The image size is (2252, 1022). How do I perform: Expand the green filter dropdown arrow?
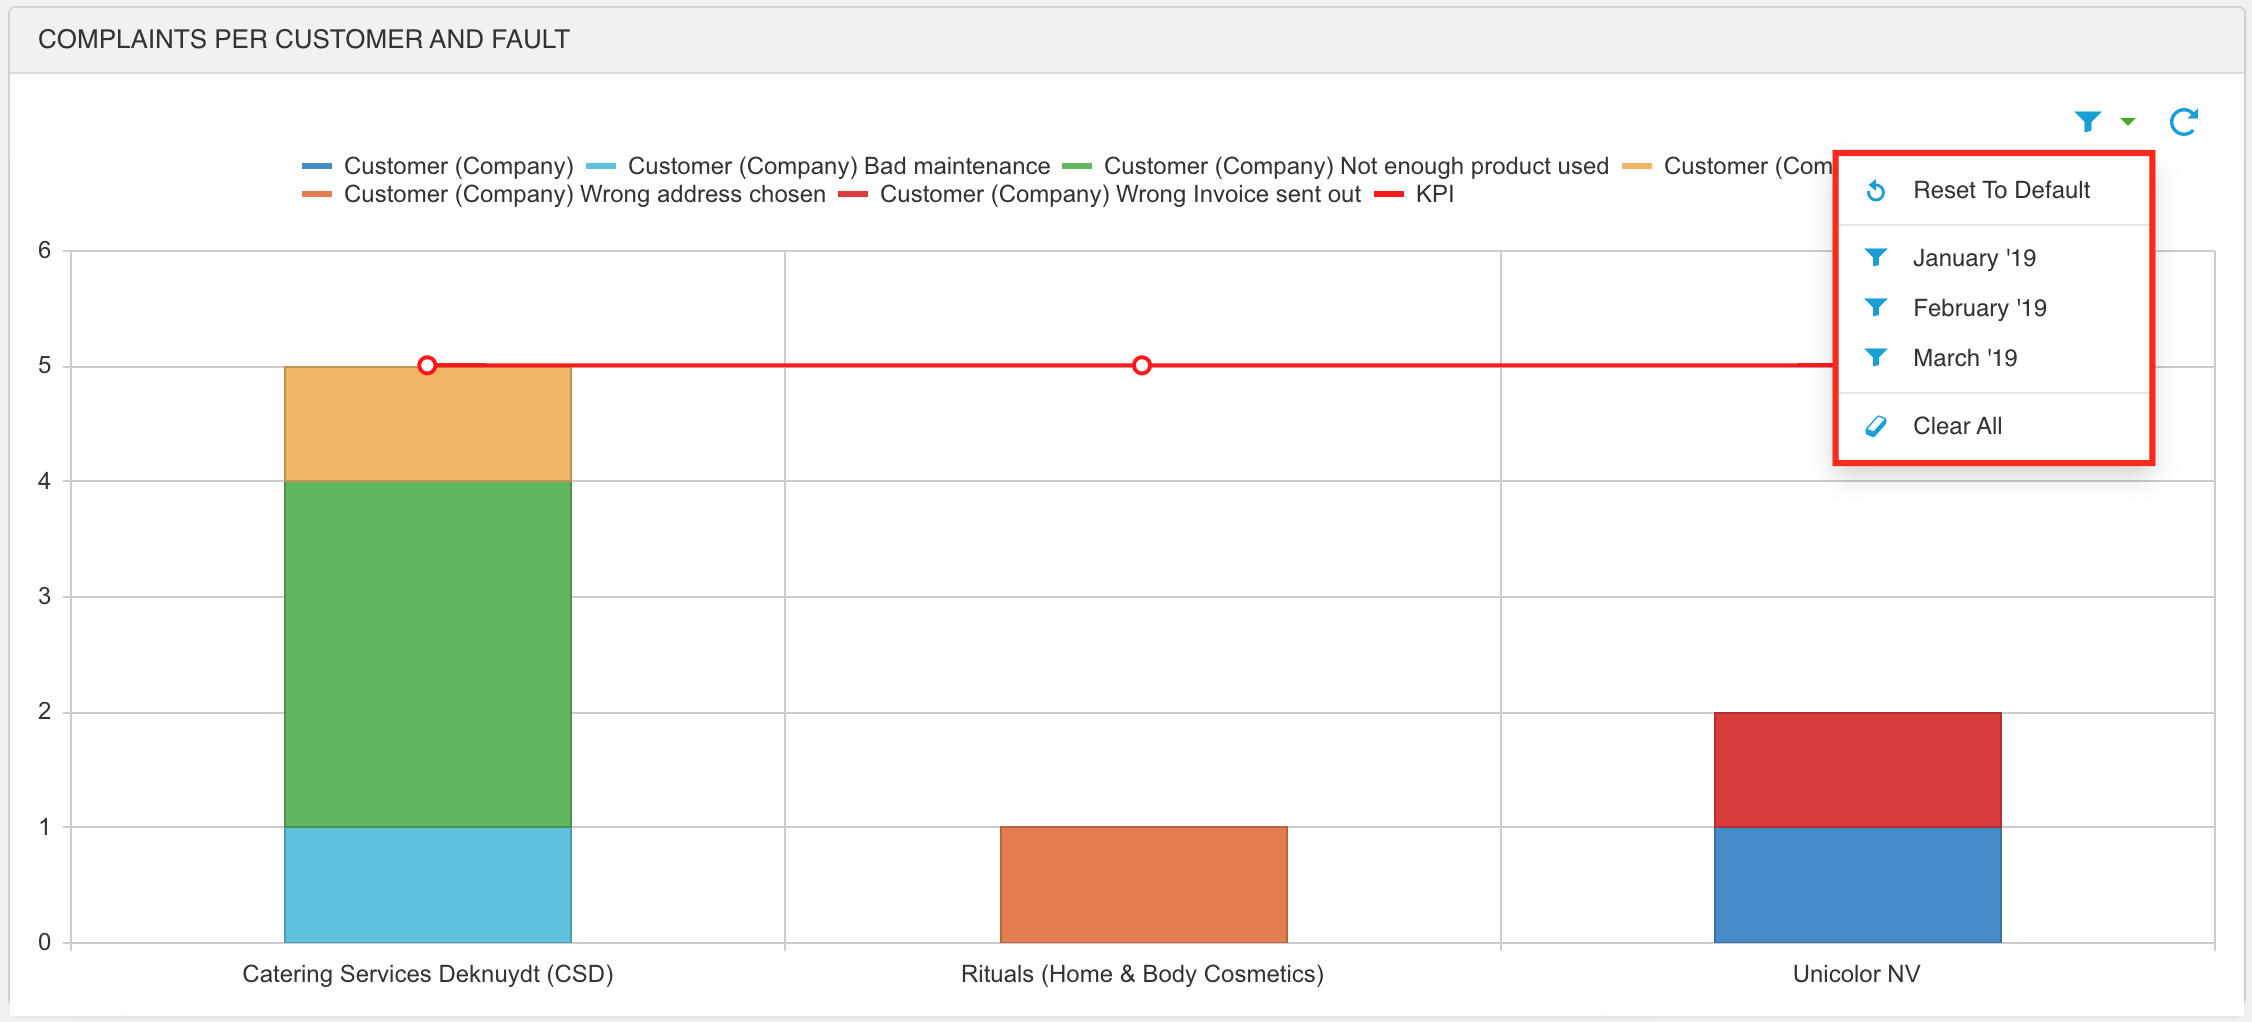2128,122
